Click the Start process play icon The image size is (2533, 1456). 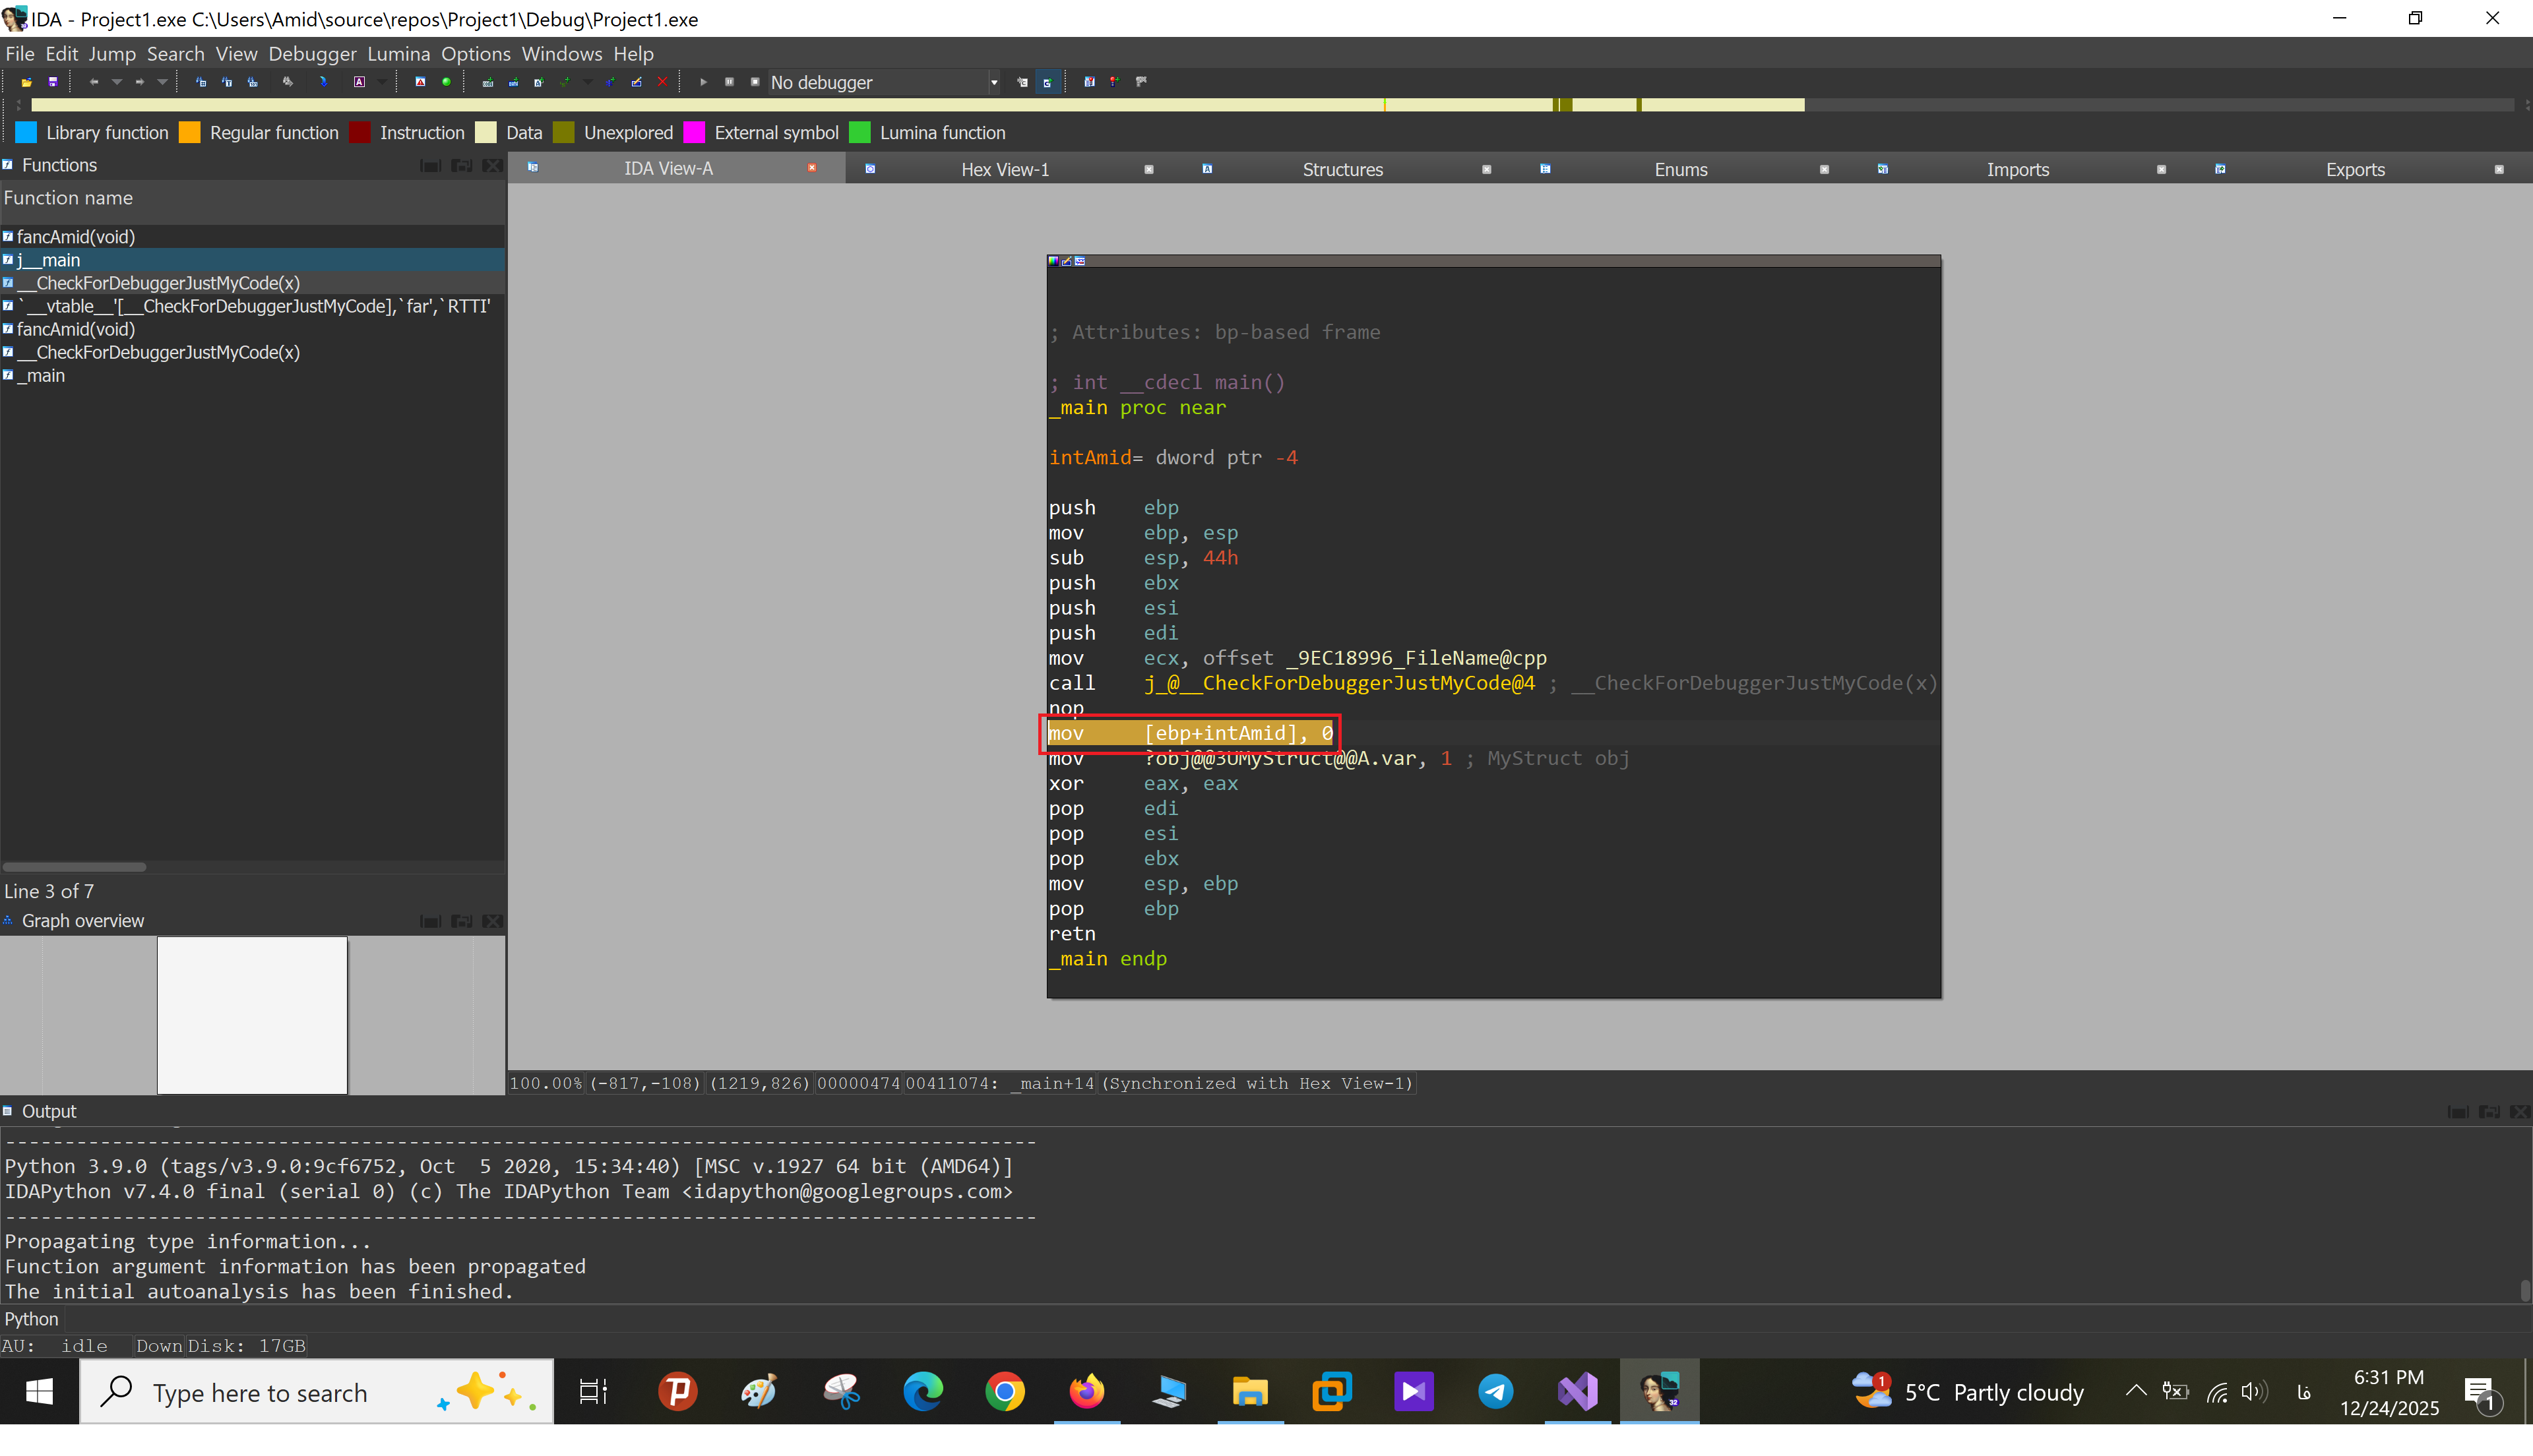click(703, 82)
